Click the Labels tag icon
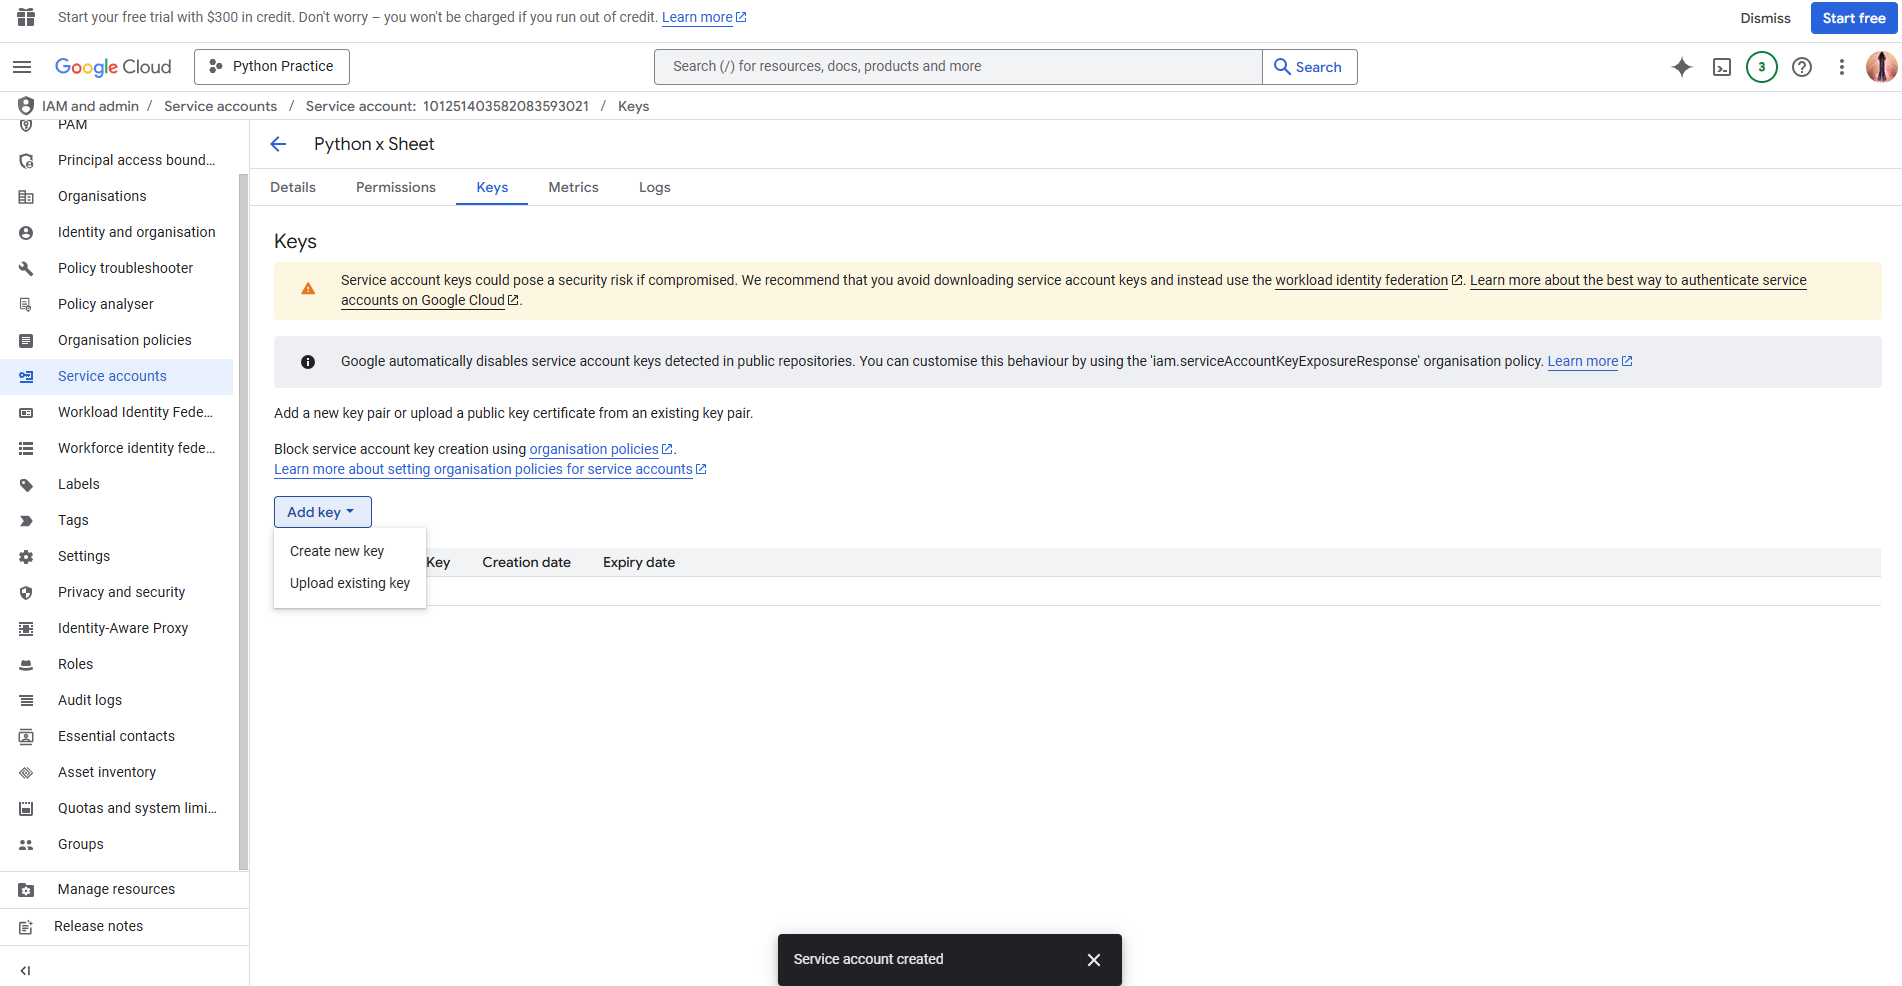This screenshot has height=986, width=1902. click(x=26, y=485)
